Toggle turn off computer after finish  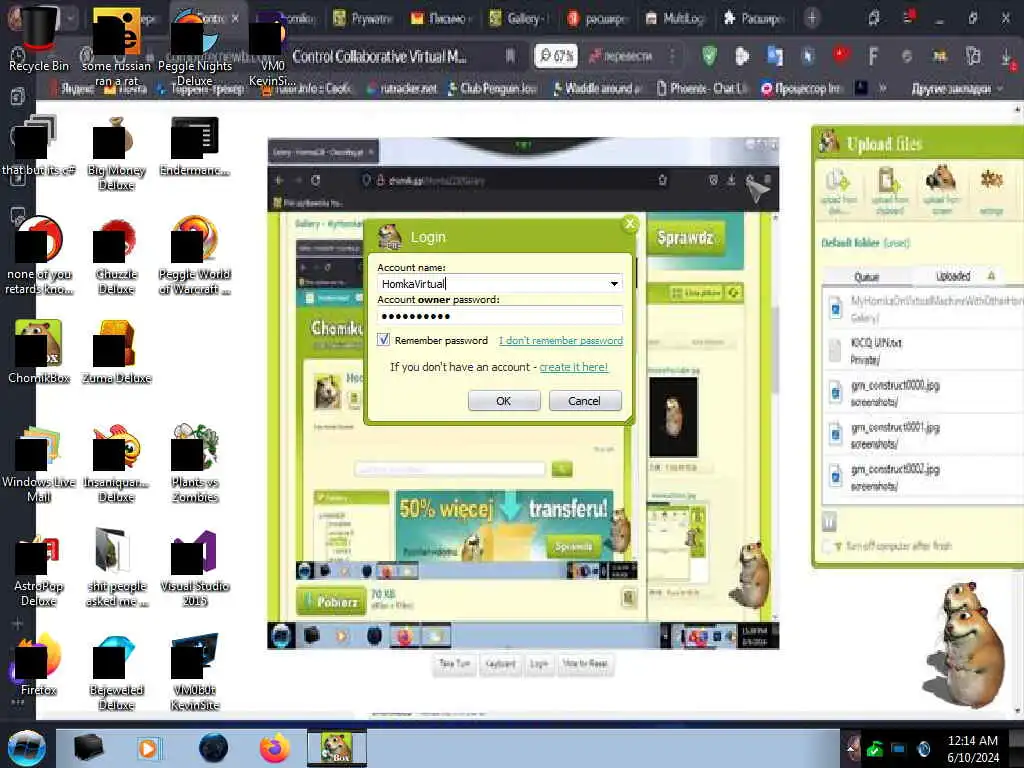point(829,546)
